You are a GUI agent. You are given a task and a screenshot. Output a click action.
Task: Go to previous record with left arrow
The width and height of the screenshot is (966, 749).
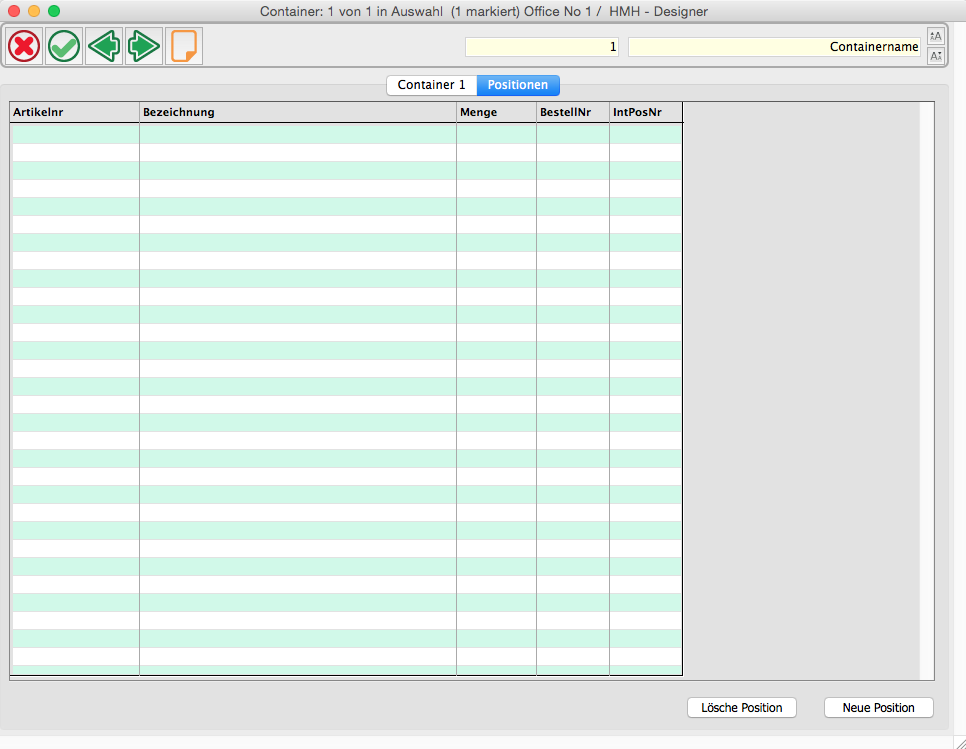pos(104,46)
